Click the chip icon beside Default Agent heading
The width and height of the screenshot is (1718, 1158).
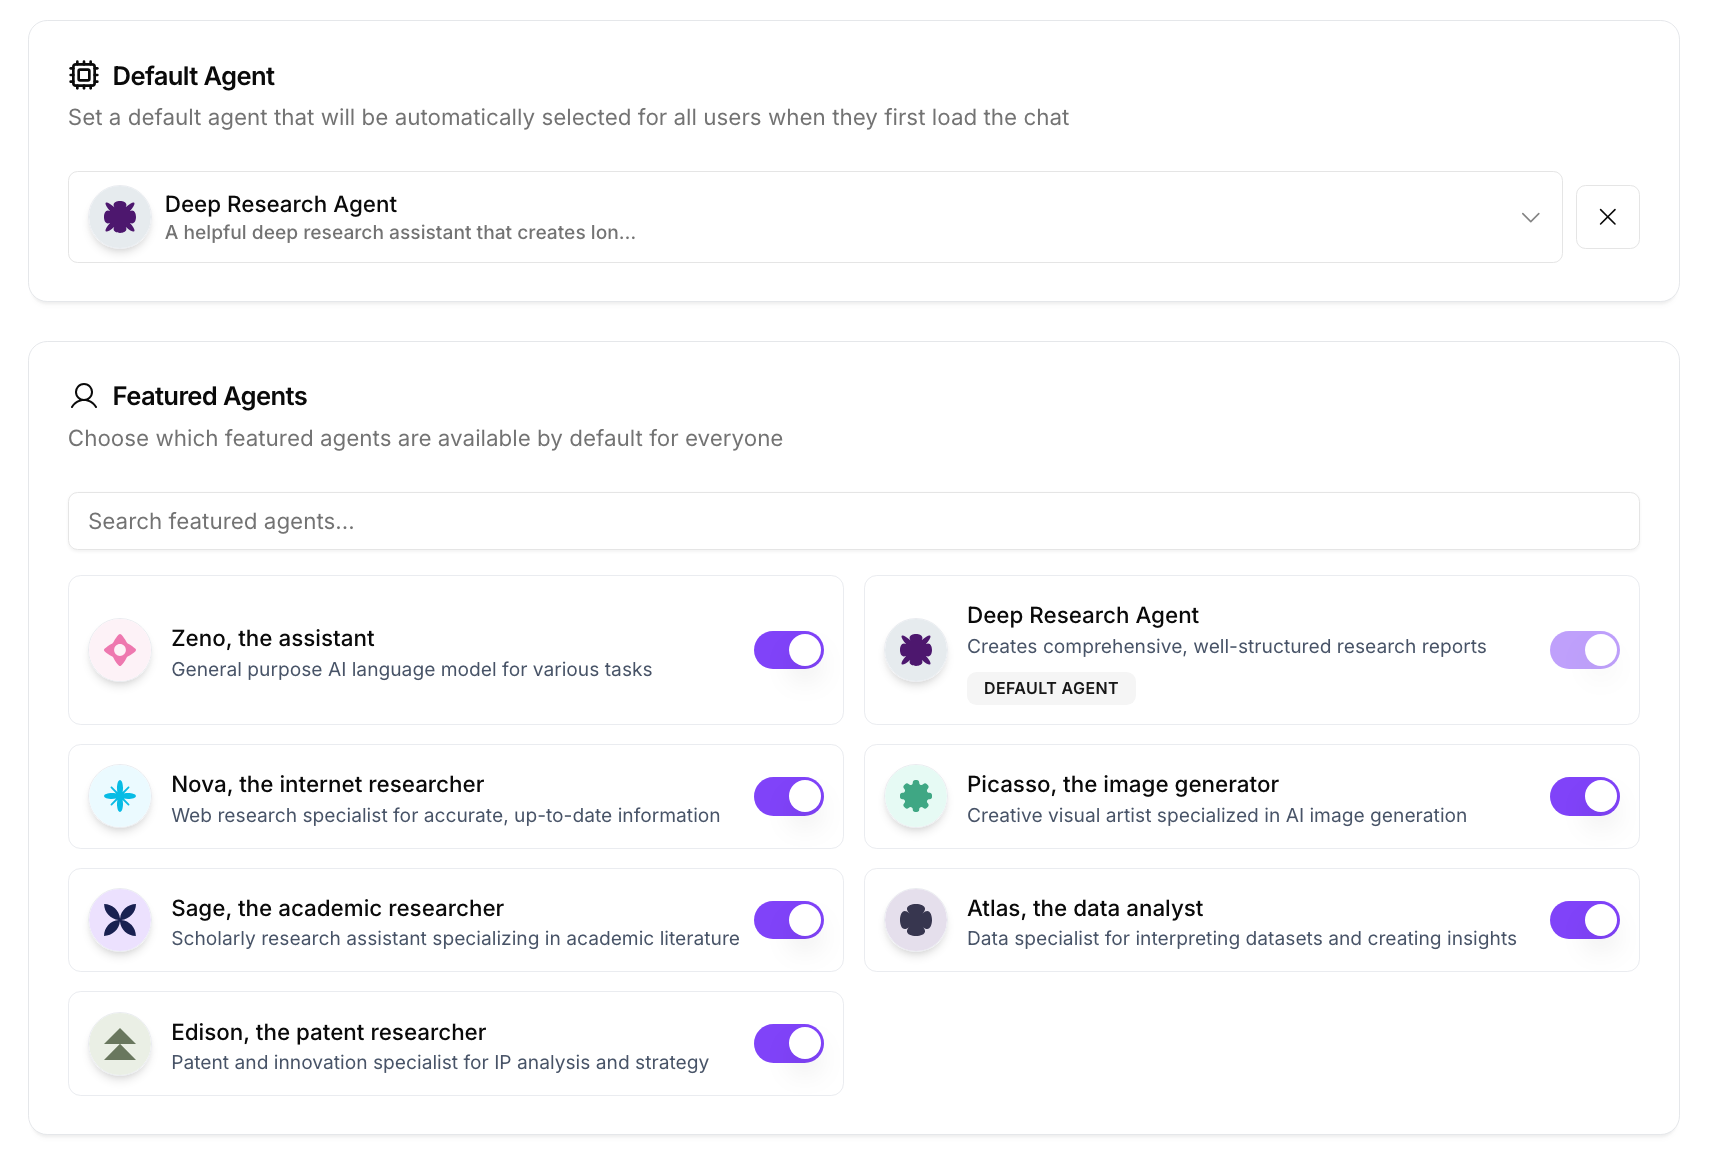point(84,76)
